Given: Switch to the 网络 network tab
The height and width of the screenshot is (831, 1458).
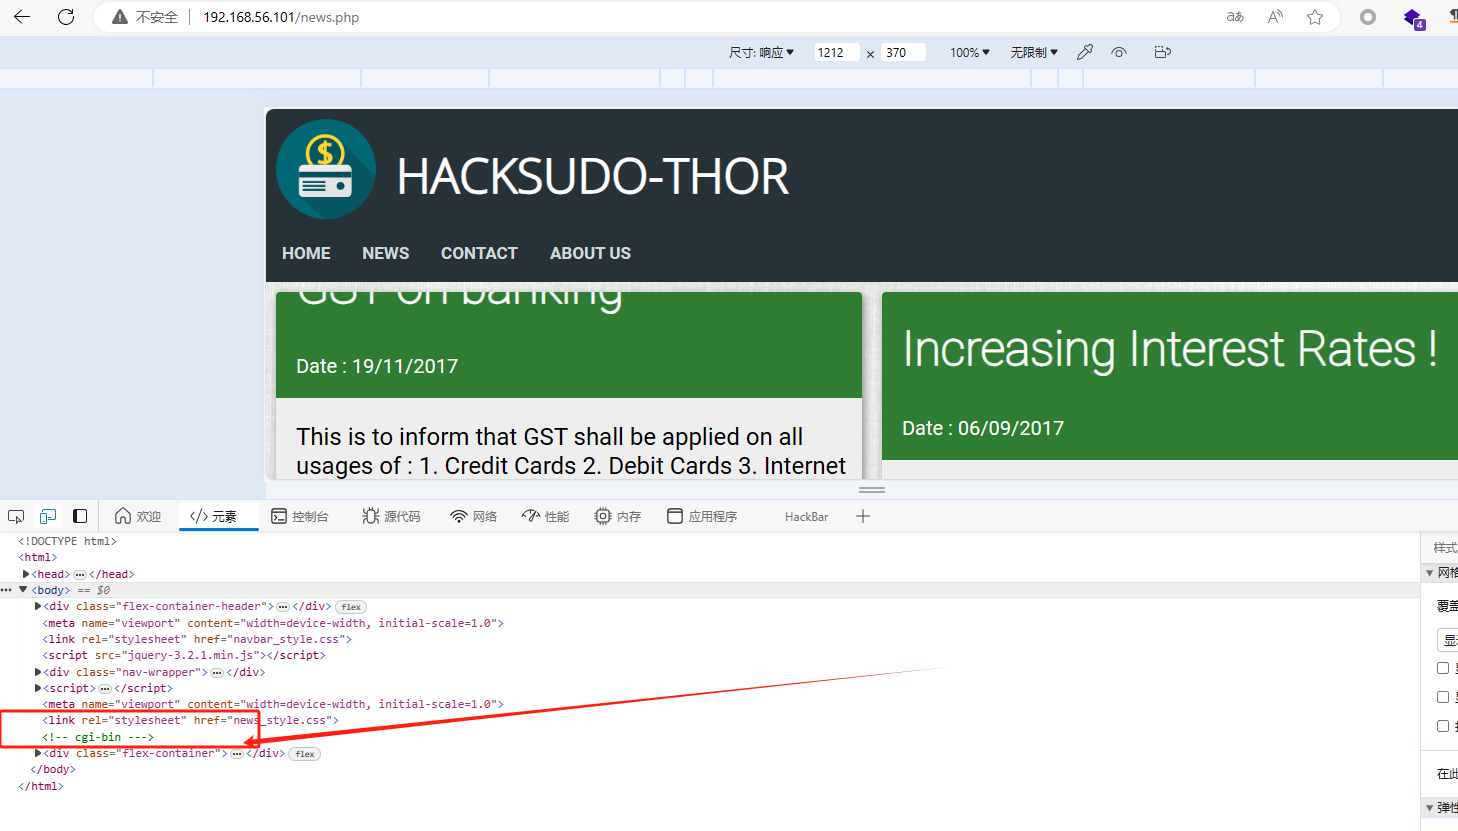Looking at the screenshot, I should pyautogui.click(x=474, y=516).
